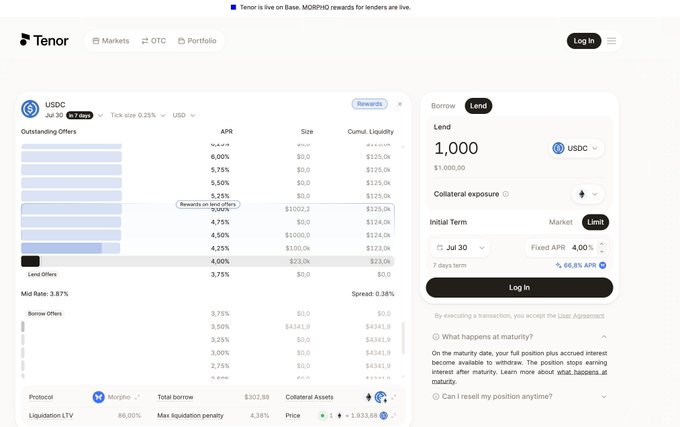Decrease the Fixed APR with down arrow
The width and height of the screenshot is (680, 427).
602,251
